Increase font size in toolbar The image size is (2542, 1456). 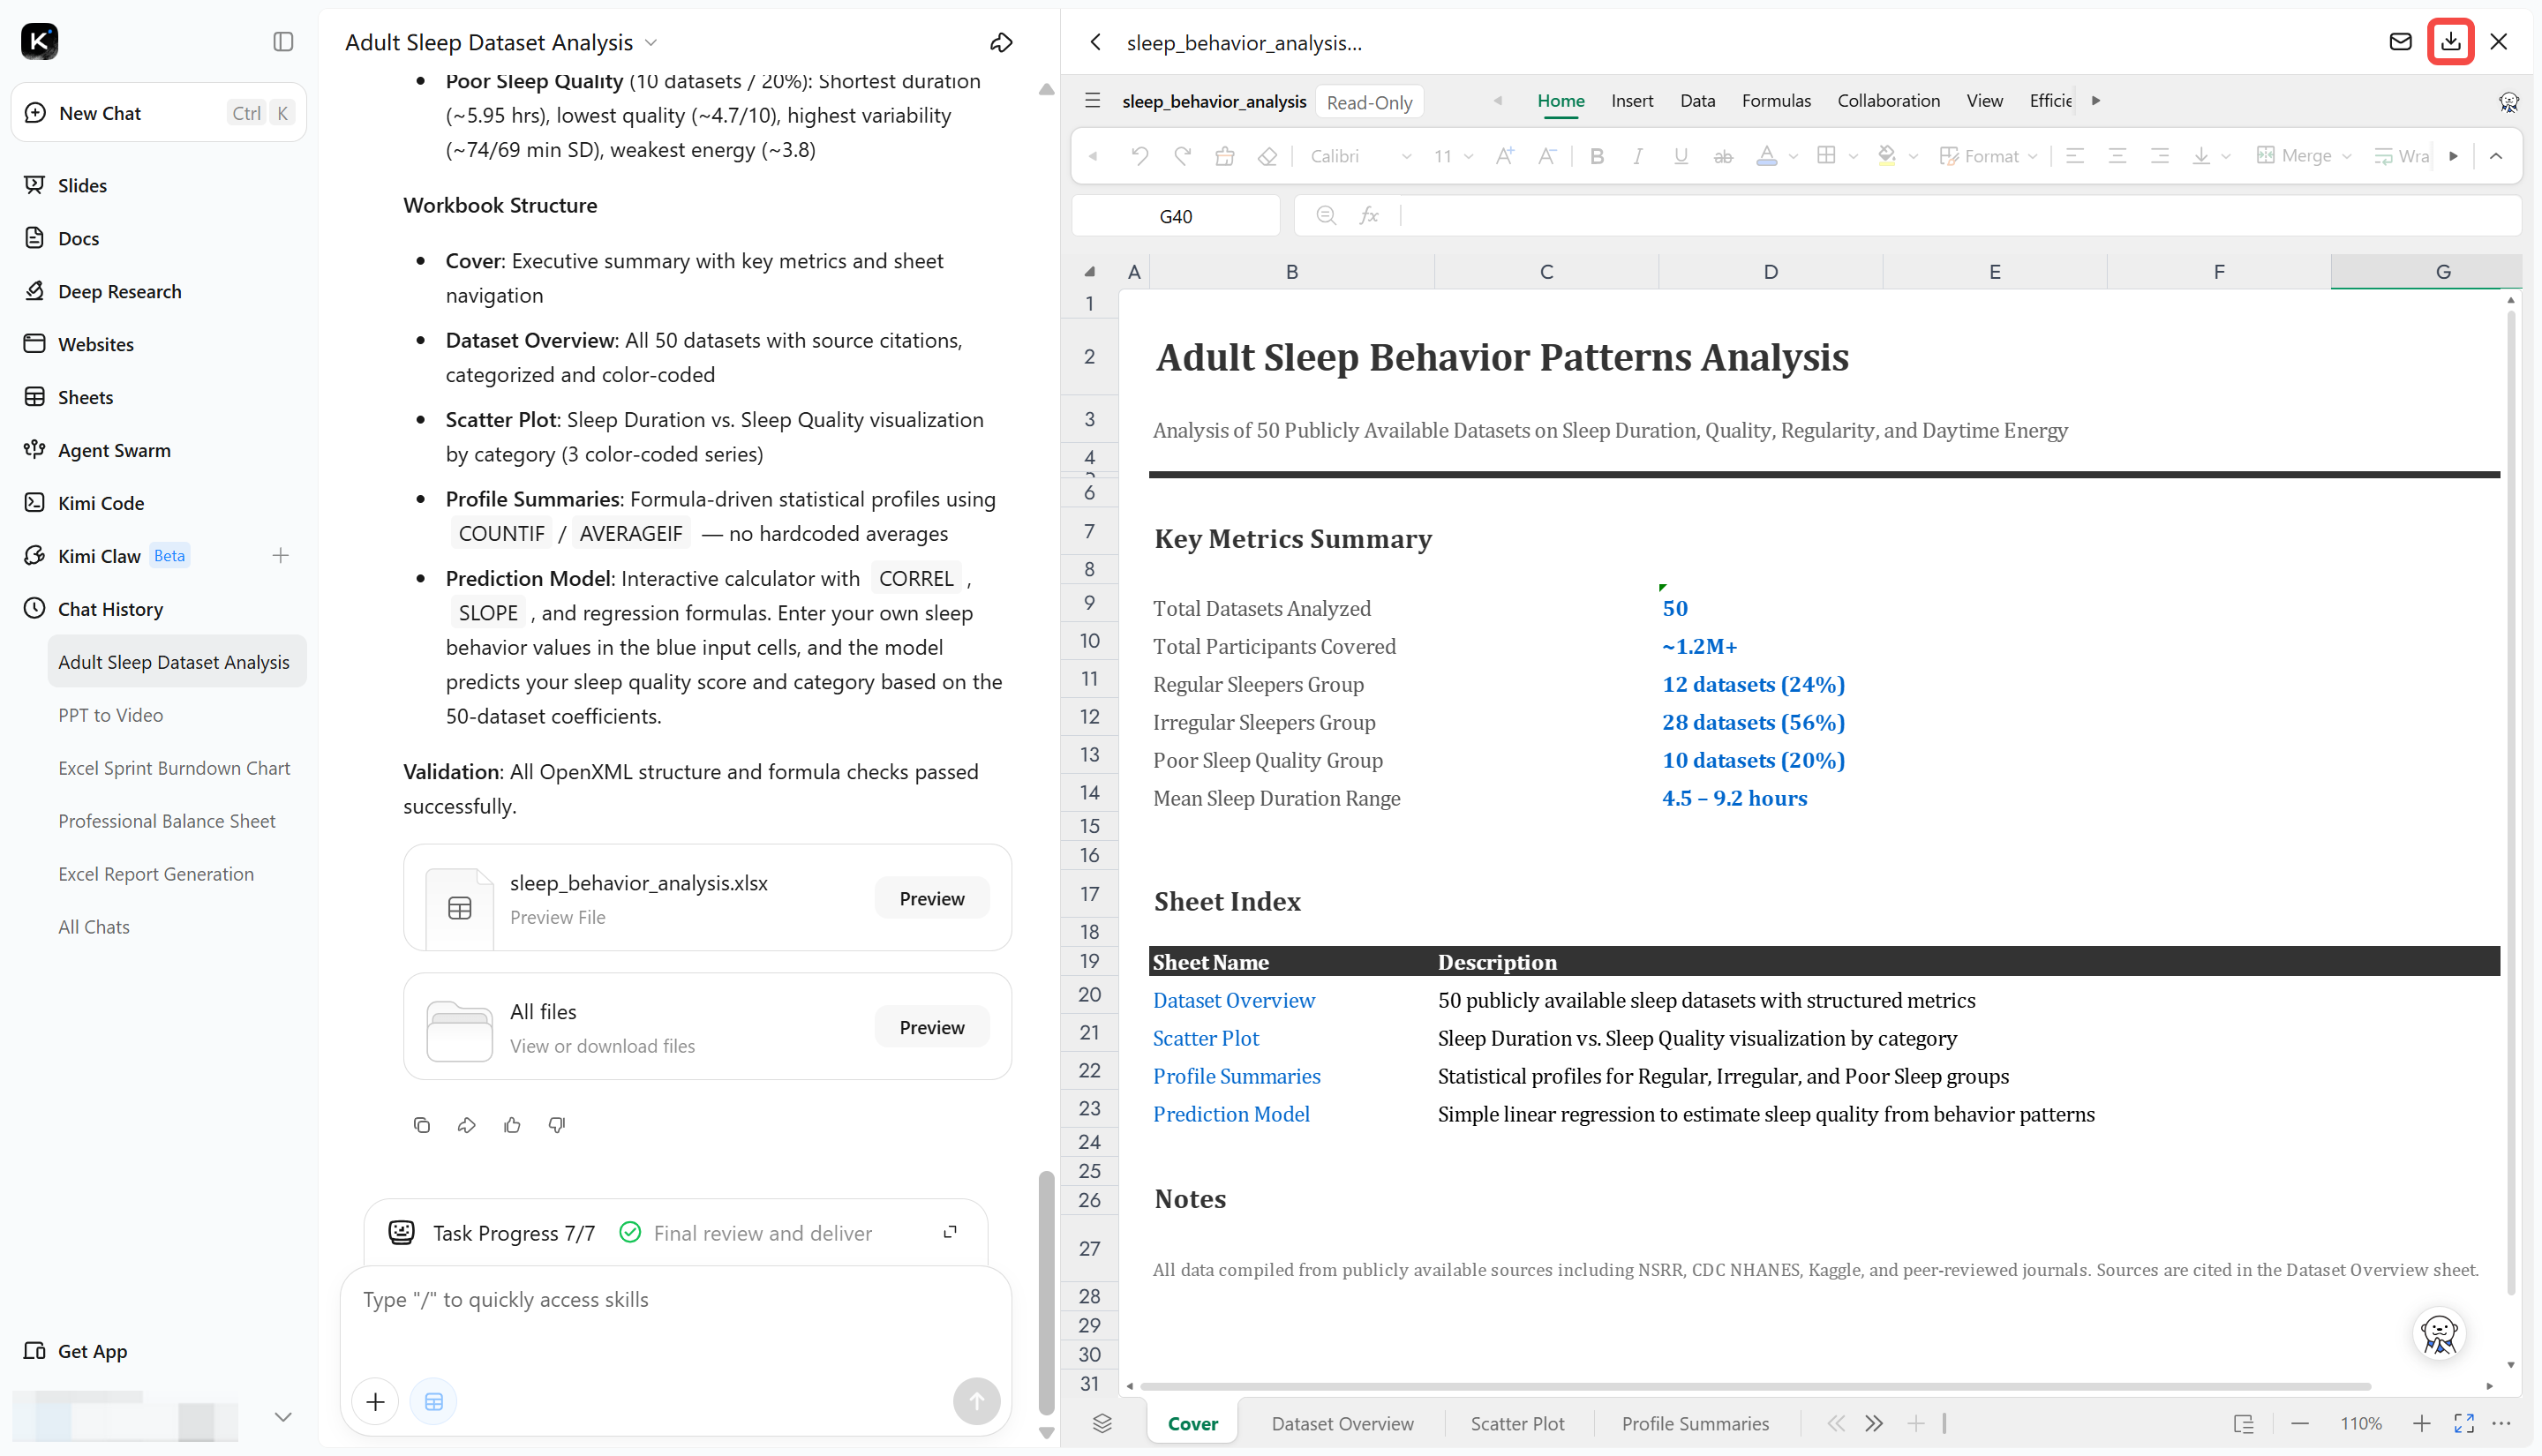1504,156
